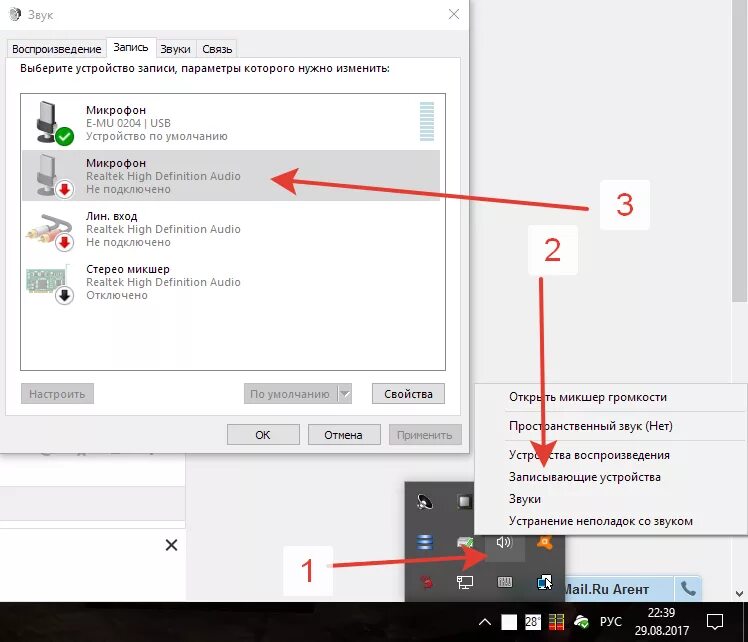
Task: Click the Лин. вход RCA cable icon
Action: tap(50, 231)
